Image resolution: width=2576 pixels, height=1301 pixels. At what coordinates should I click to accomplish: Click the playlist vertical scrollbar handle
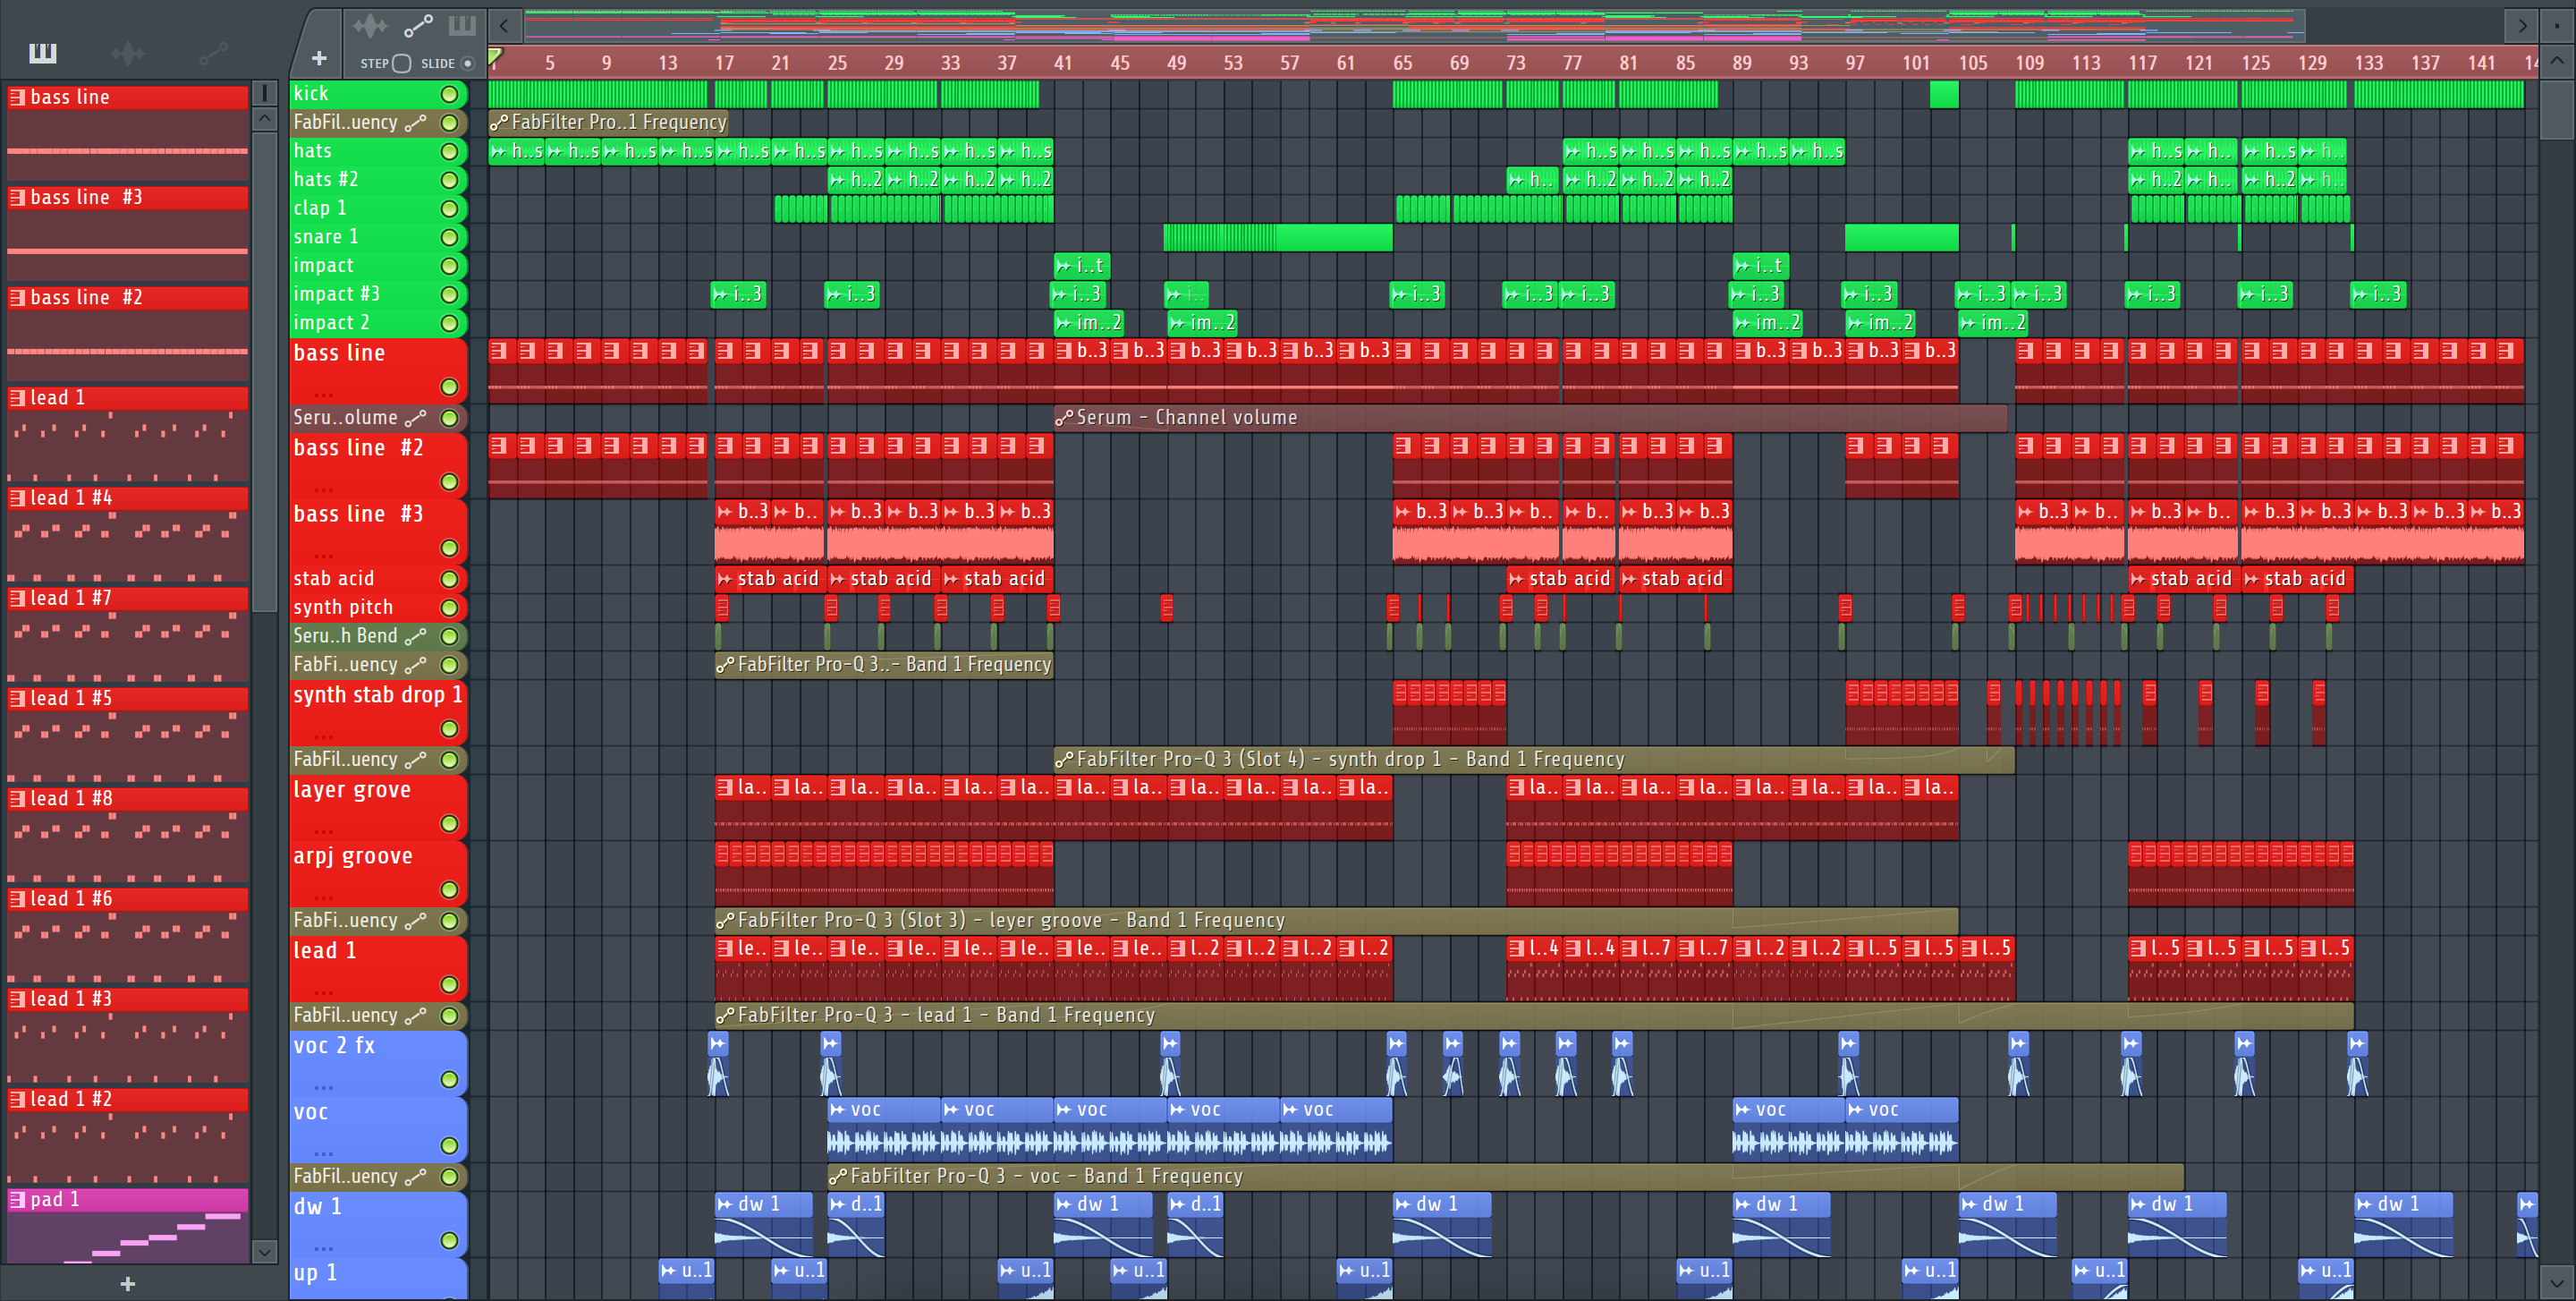click(2557, 110)
